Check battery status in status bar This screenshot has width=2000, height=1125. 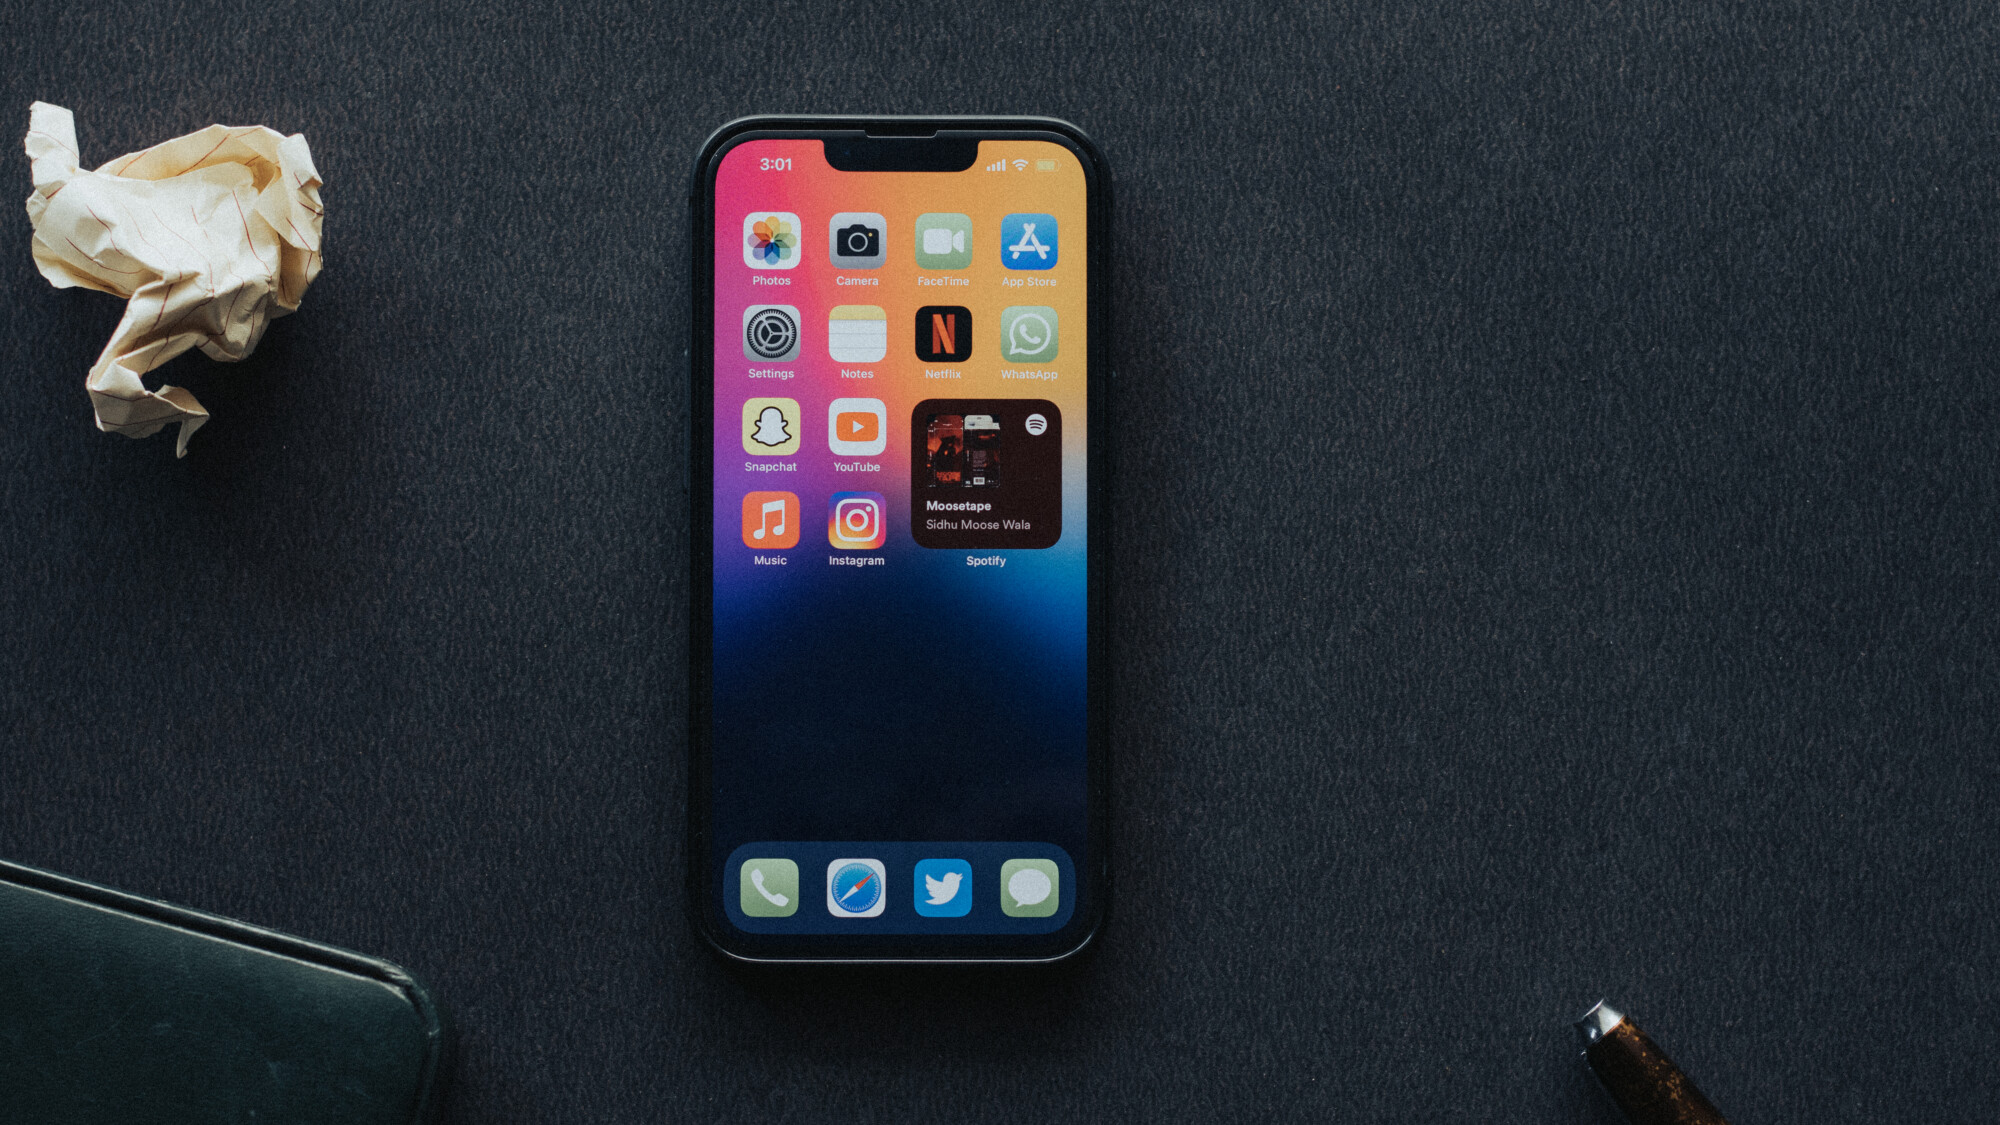coord(1048,166)
